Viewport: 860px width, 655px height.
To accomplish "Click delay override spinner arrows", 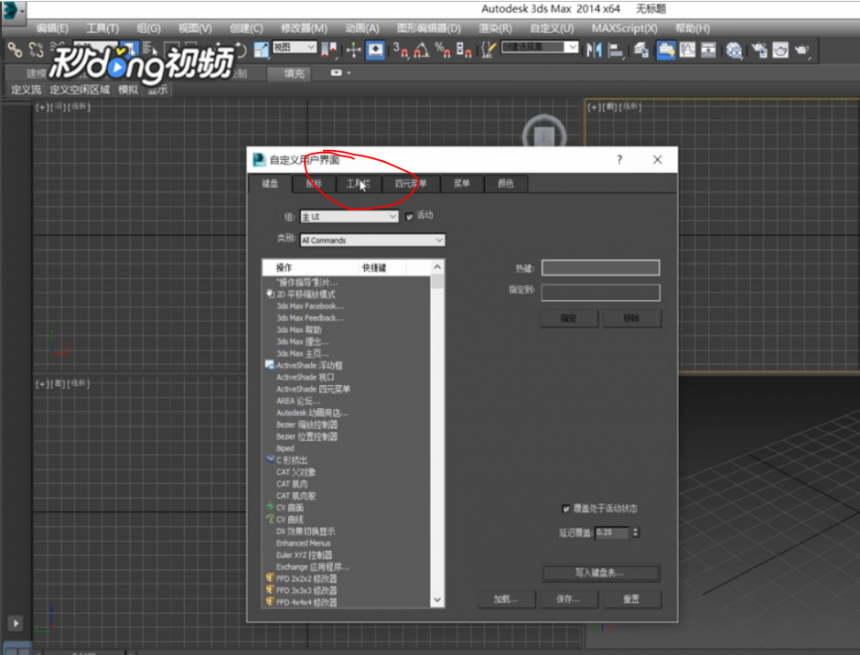I will (x=635, y=532).
